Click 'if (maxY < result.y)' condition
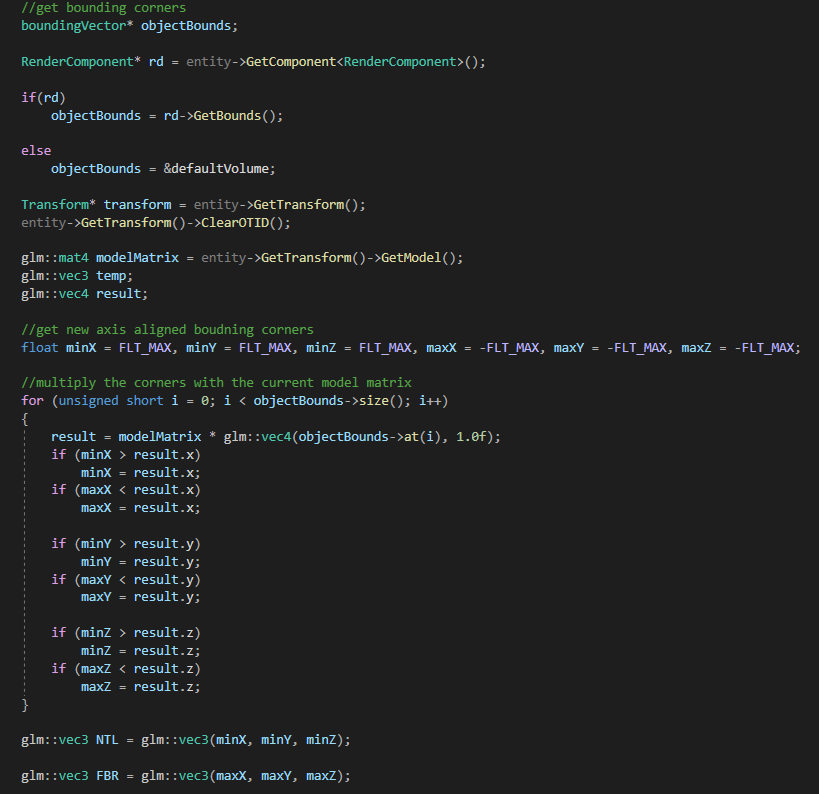This screenshot has height=794, width=819. tap(126, 580)
